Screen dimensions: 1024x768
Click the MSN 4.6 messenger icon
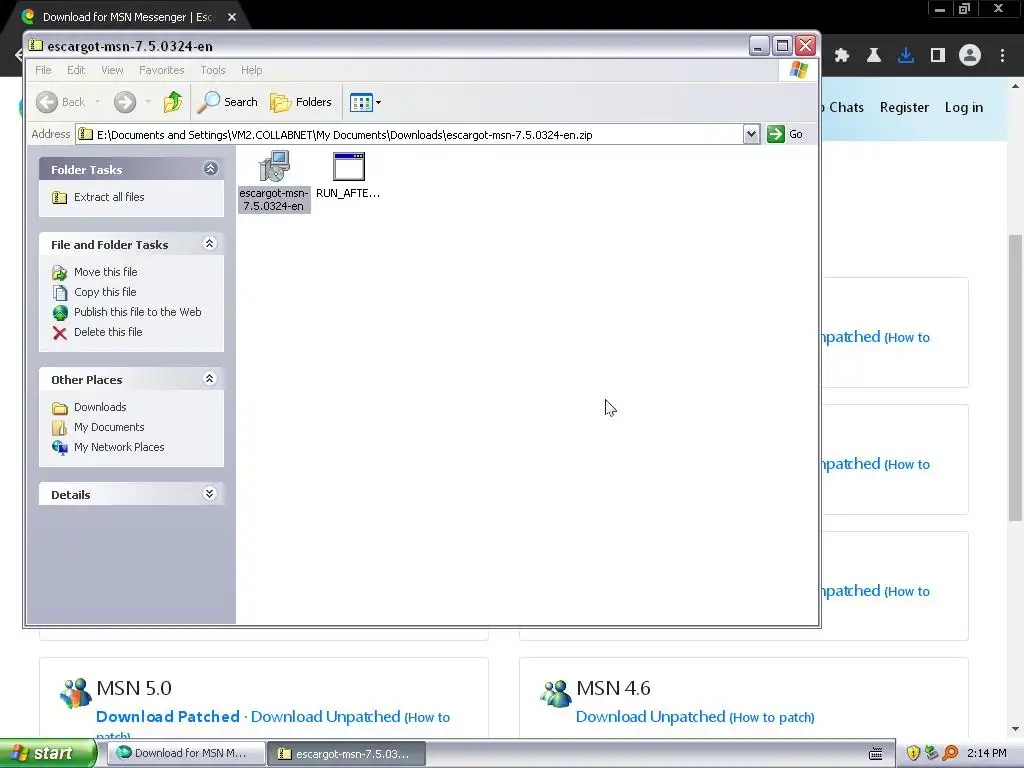(x=556, y=694)
